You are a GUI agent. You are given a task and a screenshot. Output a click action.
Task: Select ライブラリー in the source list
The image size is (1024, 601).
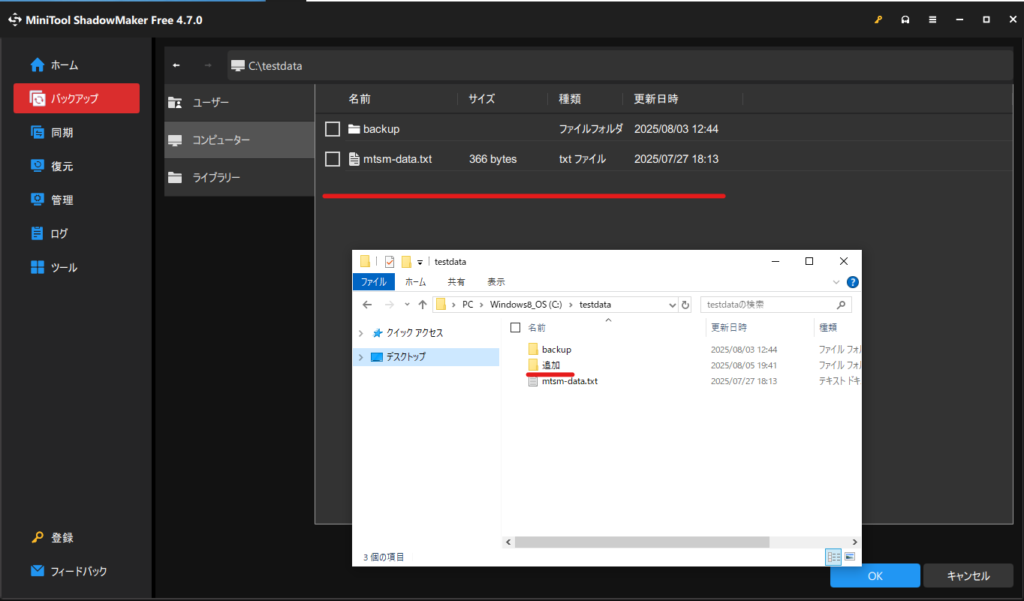(x=240, y=177)
